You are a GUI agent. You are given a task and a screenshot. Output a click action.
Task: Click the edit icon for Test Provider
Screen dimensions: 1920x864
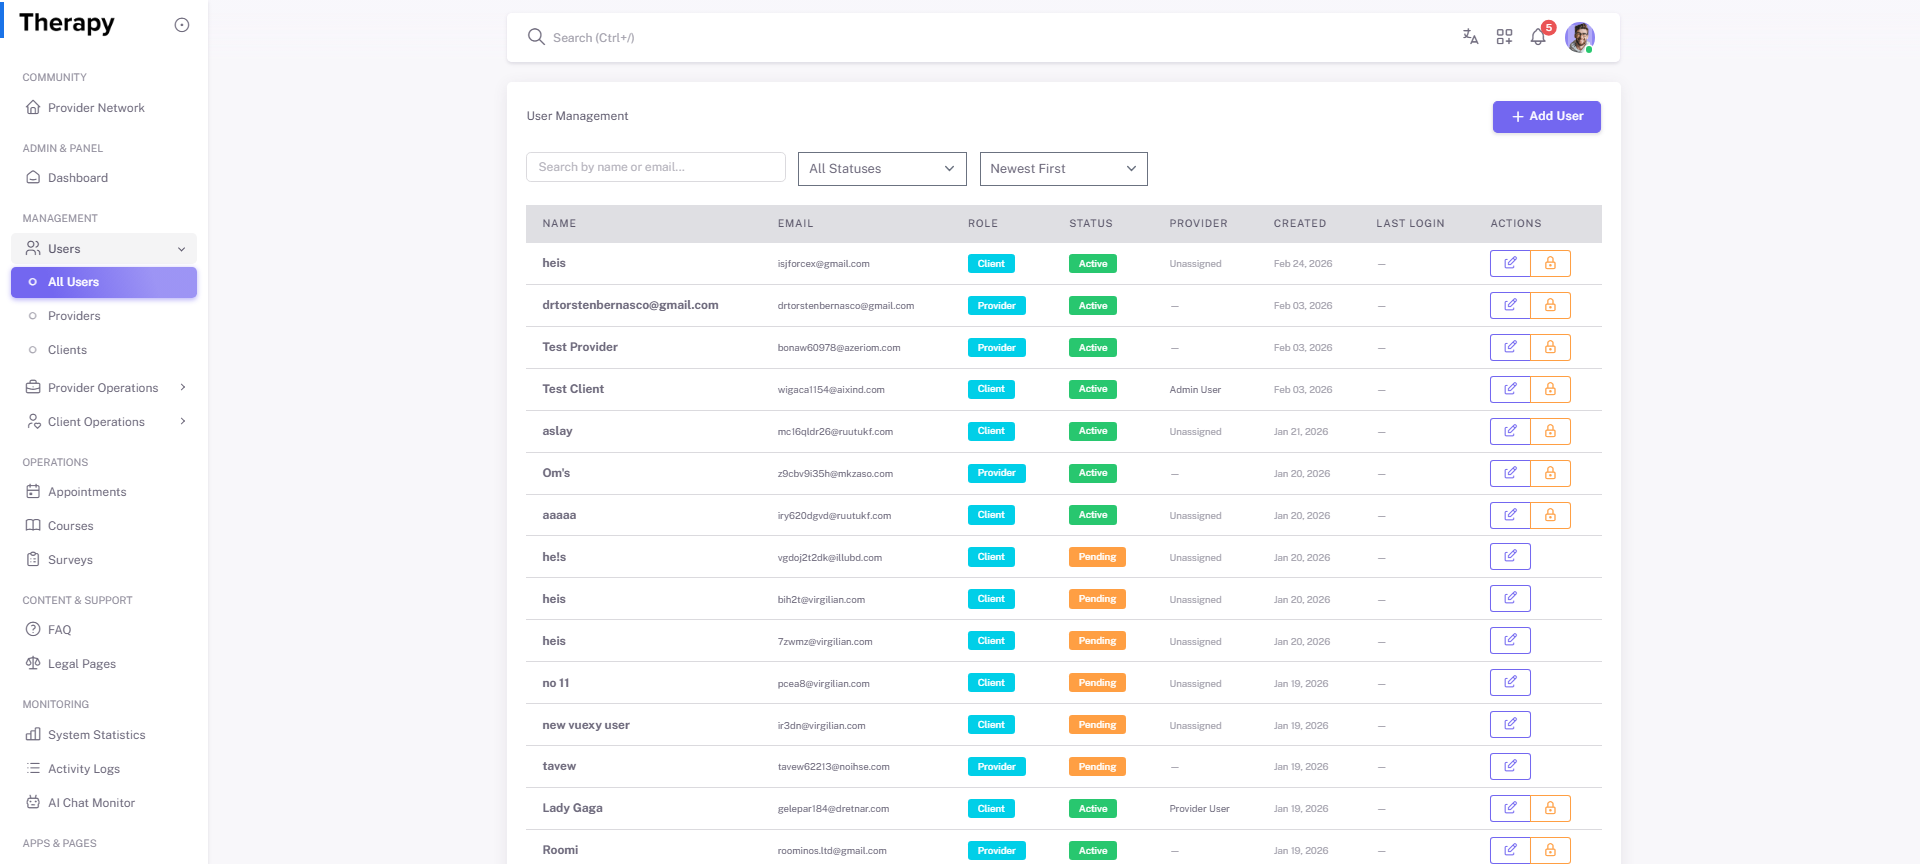coord(1510,347)
